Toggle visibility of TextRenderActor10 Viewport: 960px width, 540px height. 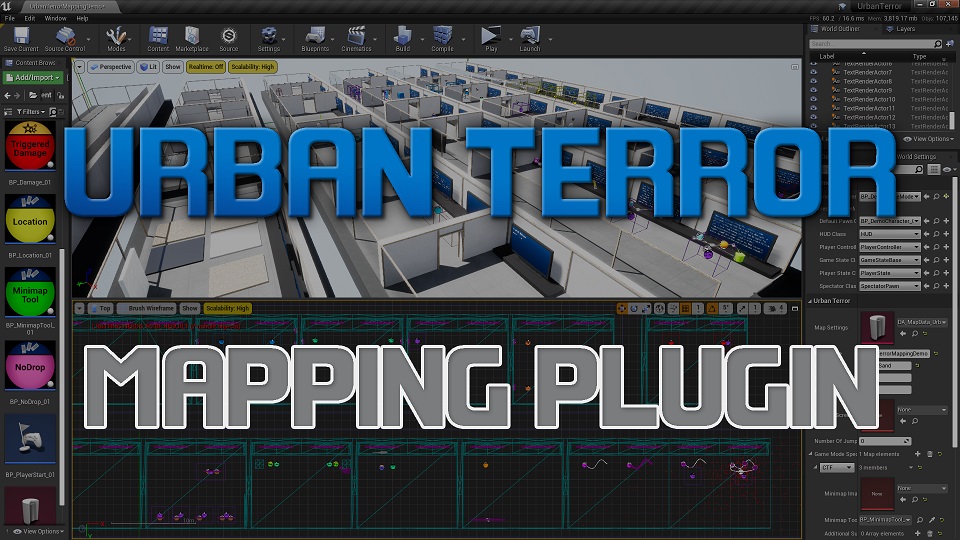[814, 99]
